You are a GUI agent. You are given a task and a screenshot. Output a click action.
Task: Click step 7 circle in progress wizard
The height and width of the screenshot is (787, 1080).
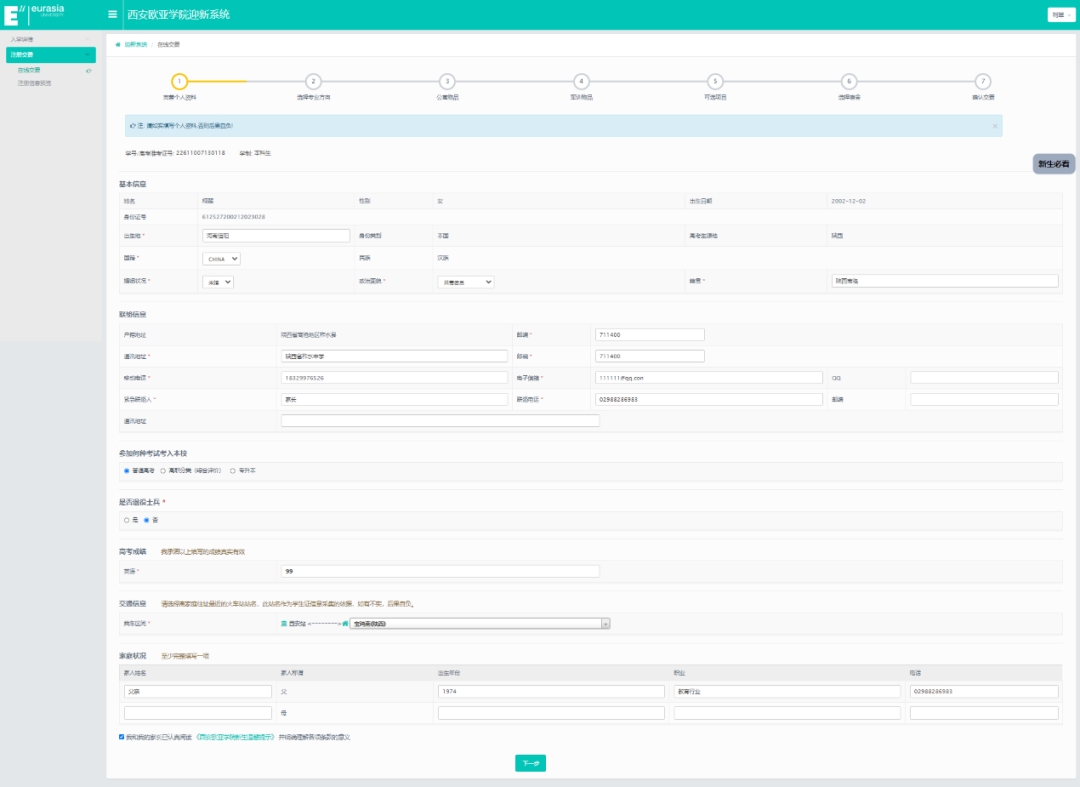[x=983, y=82]
